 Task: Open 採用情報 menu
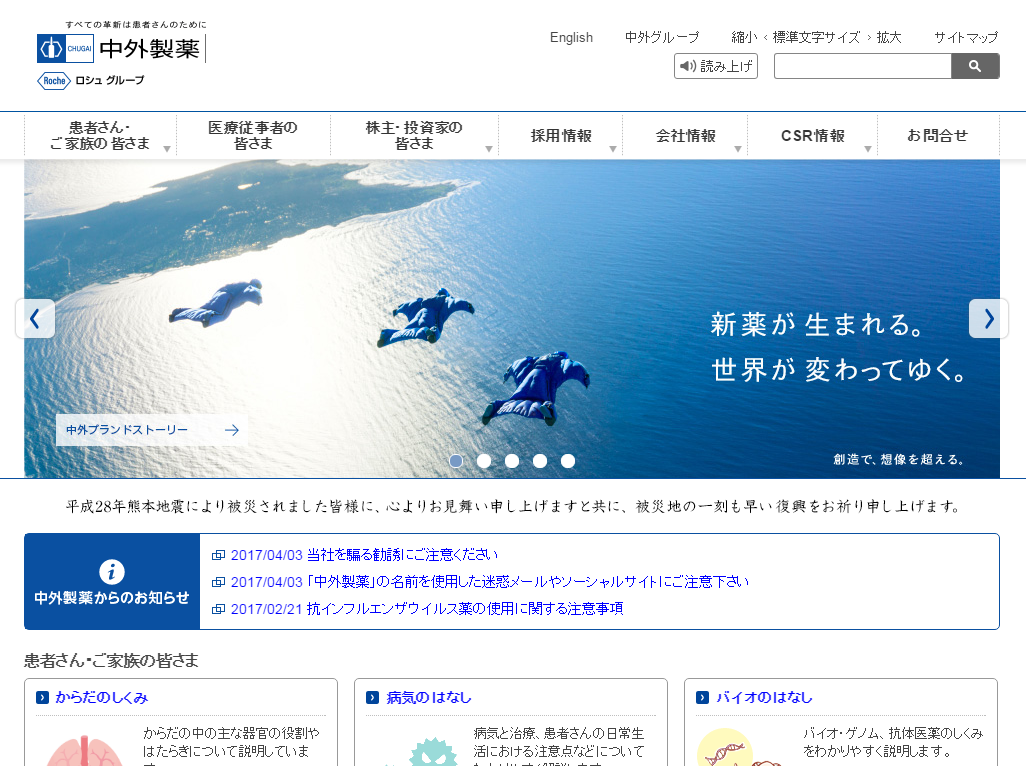point(561,135)
